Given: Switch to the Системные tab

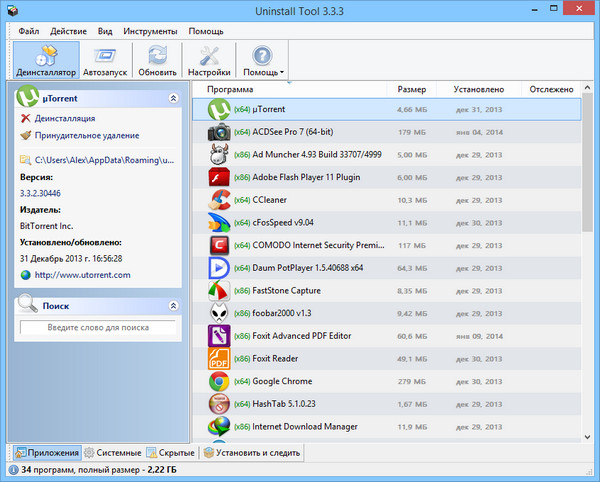Looking at the screenshot, I should tap(112, 453).
